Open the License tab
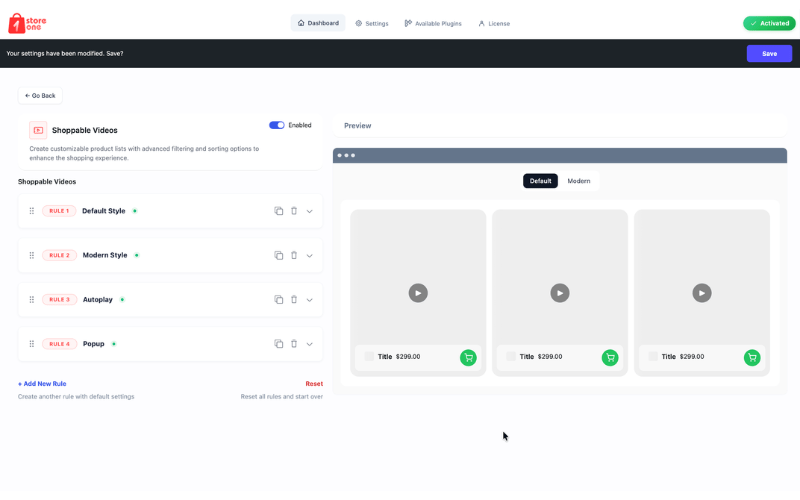Image resolution: width=800 pixels, height=500 pixels. [x=494, y=23]
